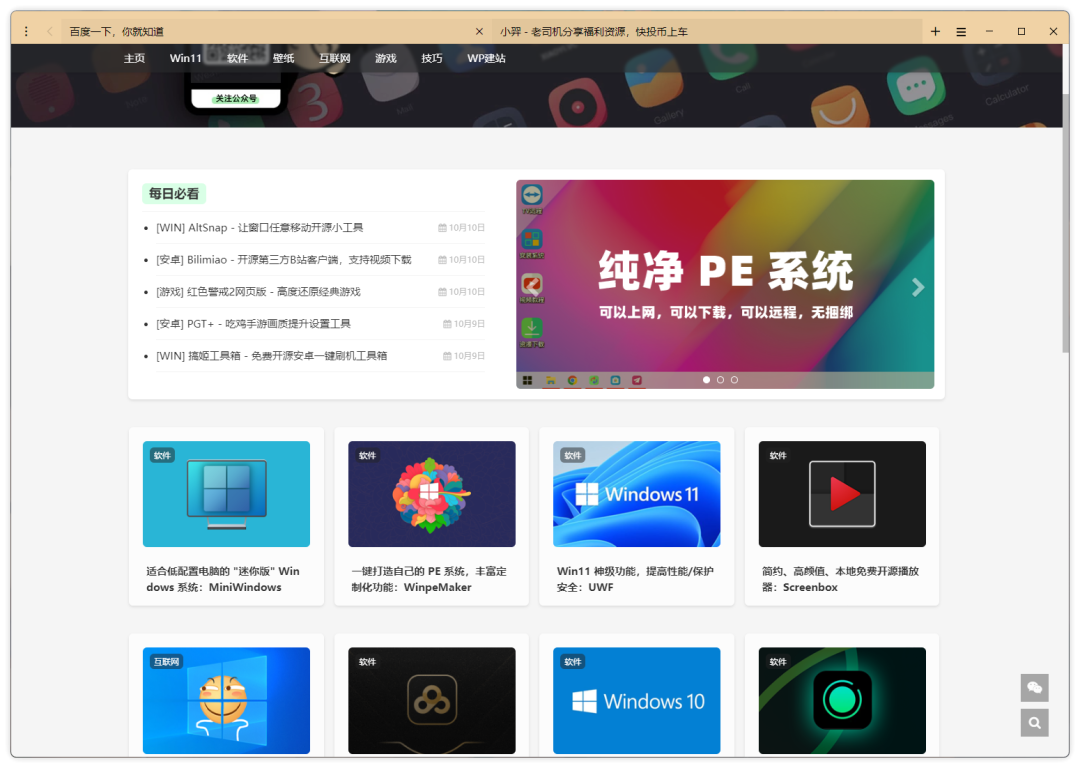This screenshot has width=1080, height=768.
Task: Select the third carousel dot
Action: pyautogui.click(x=734, y=380)
